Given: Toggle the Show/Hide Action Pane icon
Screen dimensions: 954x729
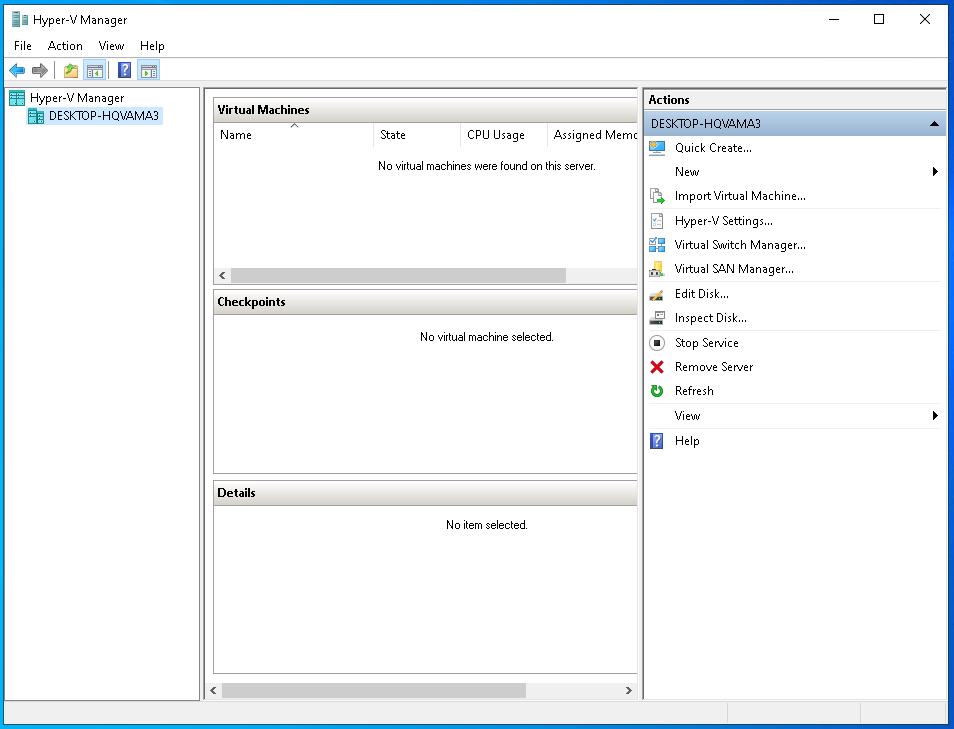Looking at the screenshot, I should [148, 71].
